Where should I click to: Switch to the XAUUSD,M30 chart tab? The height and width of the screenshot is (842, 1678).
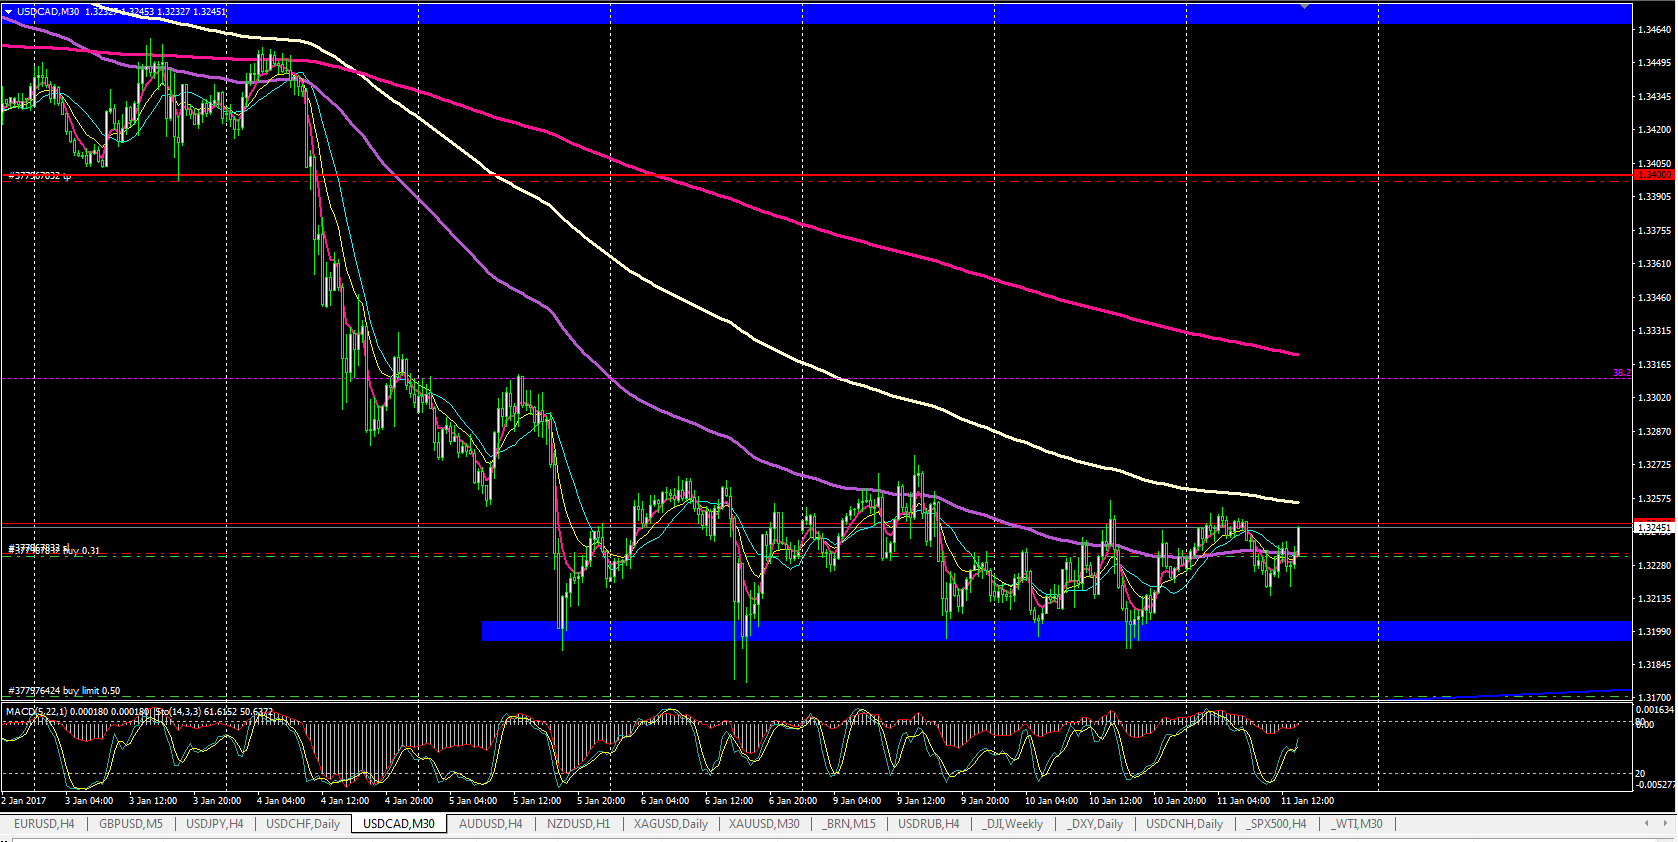[x=764, y=824]
